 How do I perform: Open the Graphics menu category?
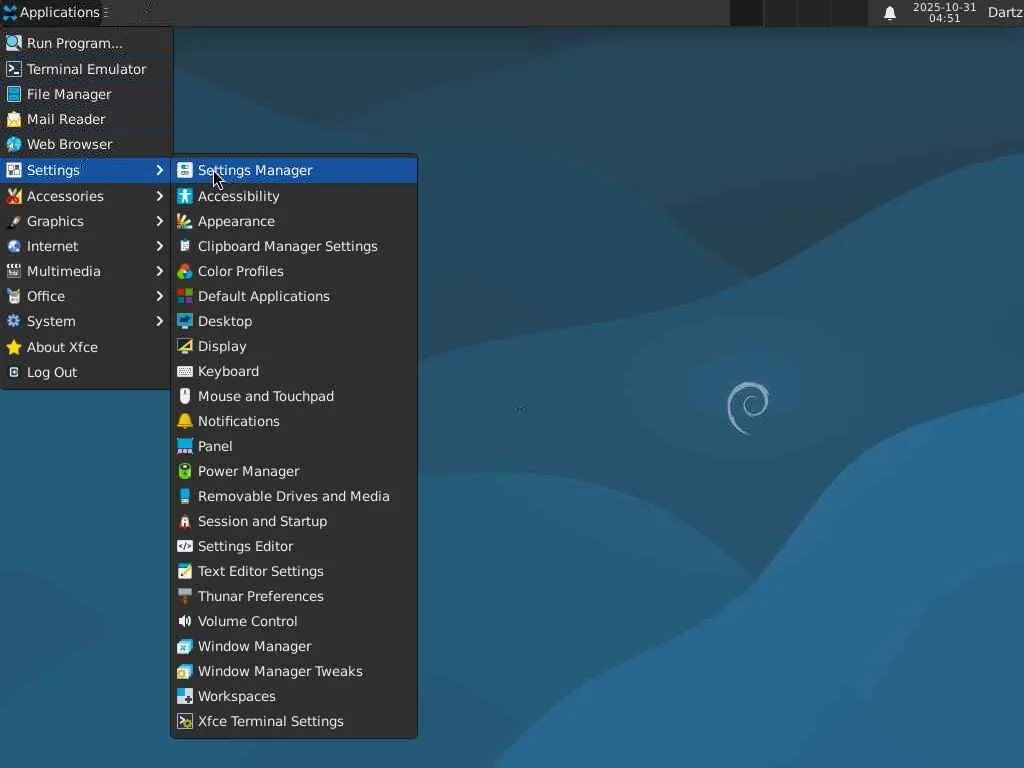coord(86,221)
